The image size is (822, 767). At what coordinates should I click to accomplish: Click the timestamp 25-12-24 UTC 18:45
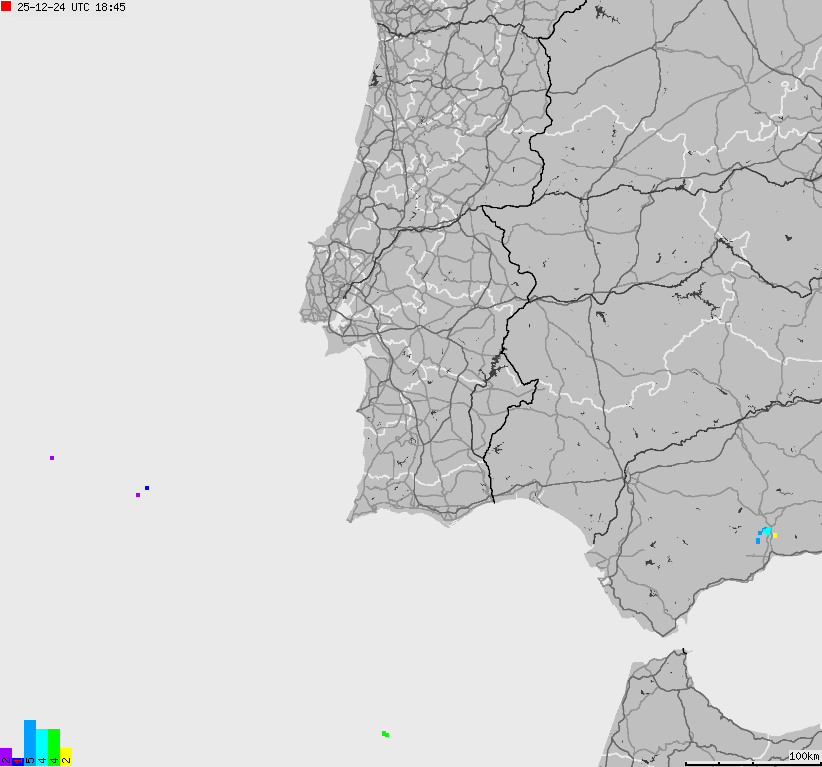click(70, 8)
